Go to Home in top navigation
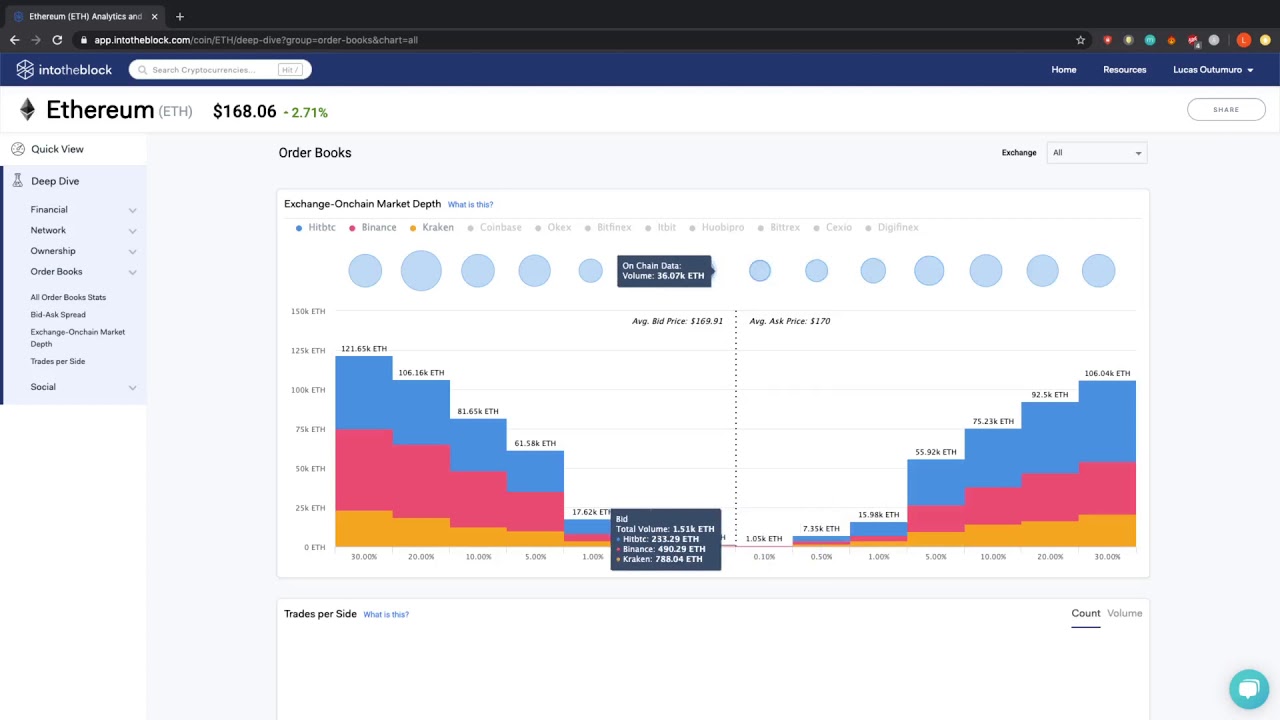This screenshot has height=720, width=1280. click(x=1064, y=70)
